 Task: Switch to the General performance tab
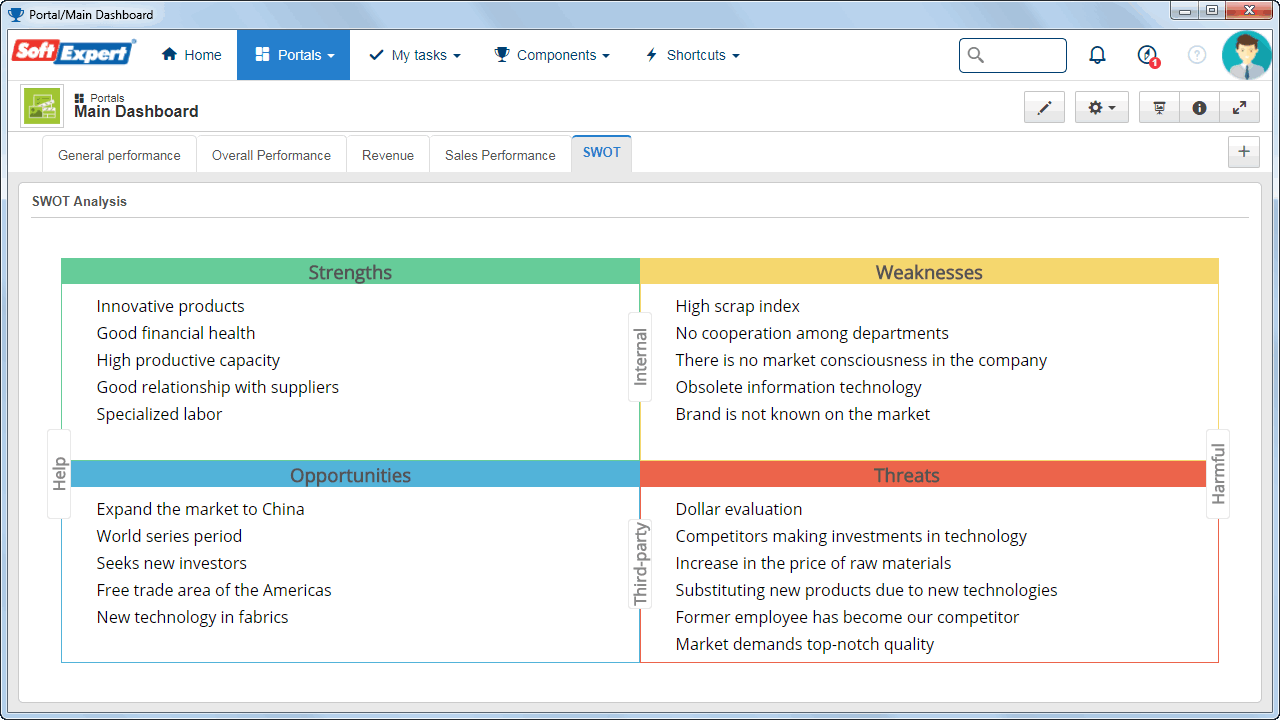[119, 155]
